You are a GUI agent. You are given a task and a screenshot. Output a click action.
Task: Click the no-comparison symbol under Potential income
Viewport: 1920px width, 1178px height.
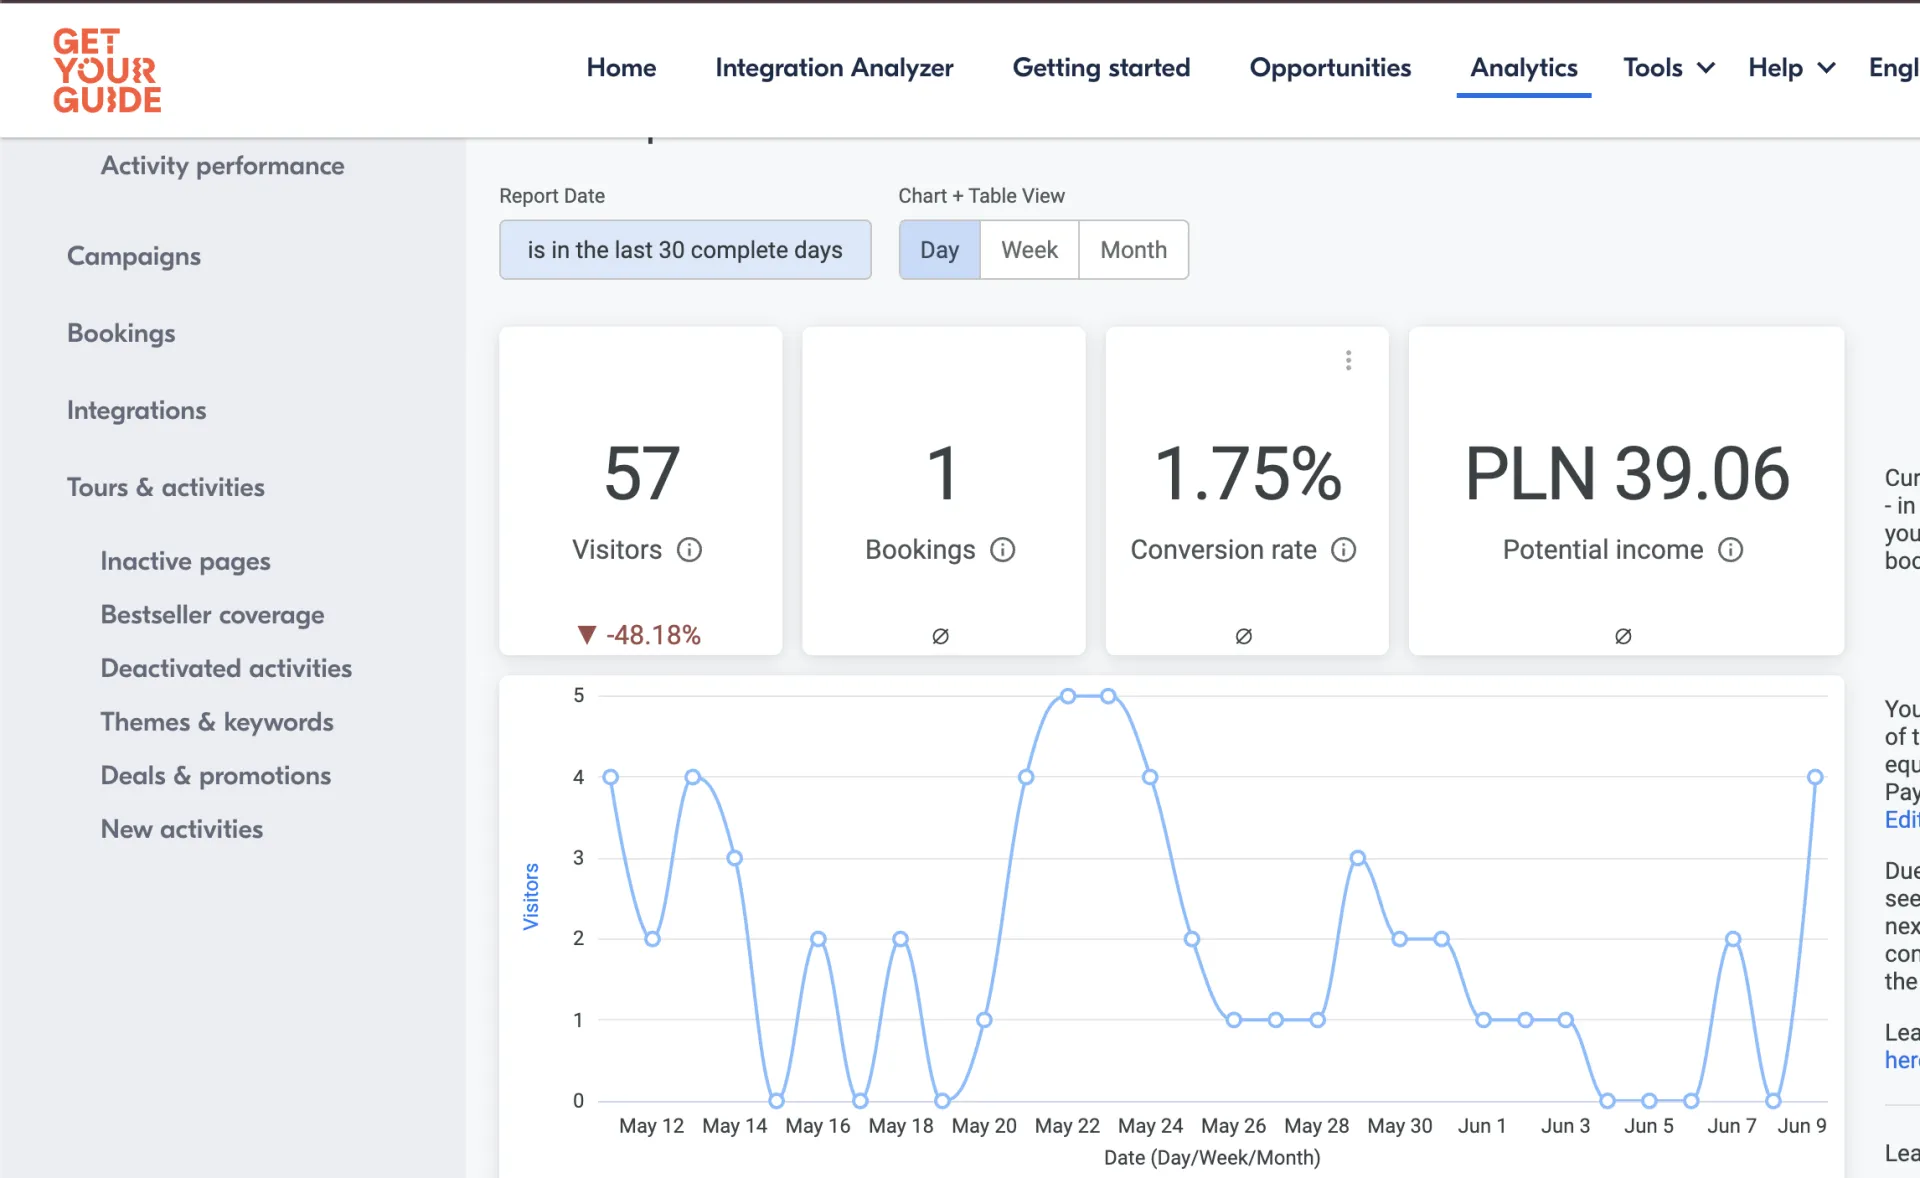(x=1623, y=636)
